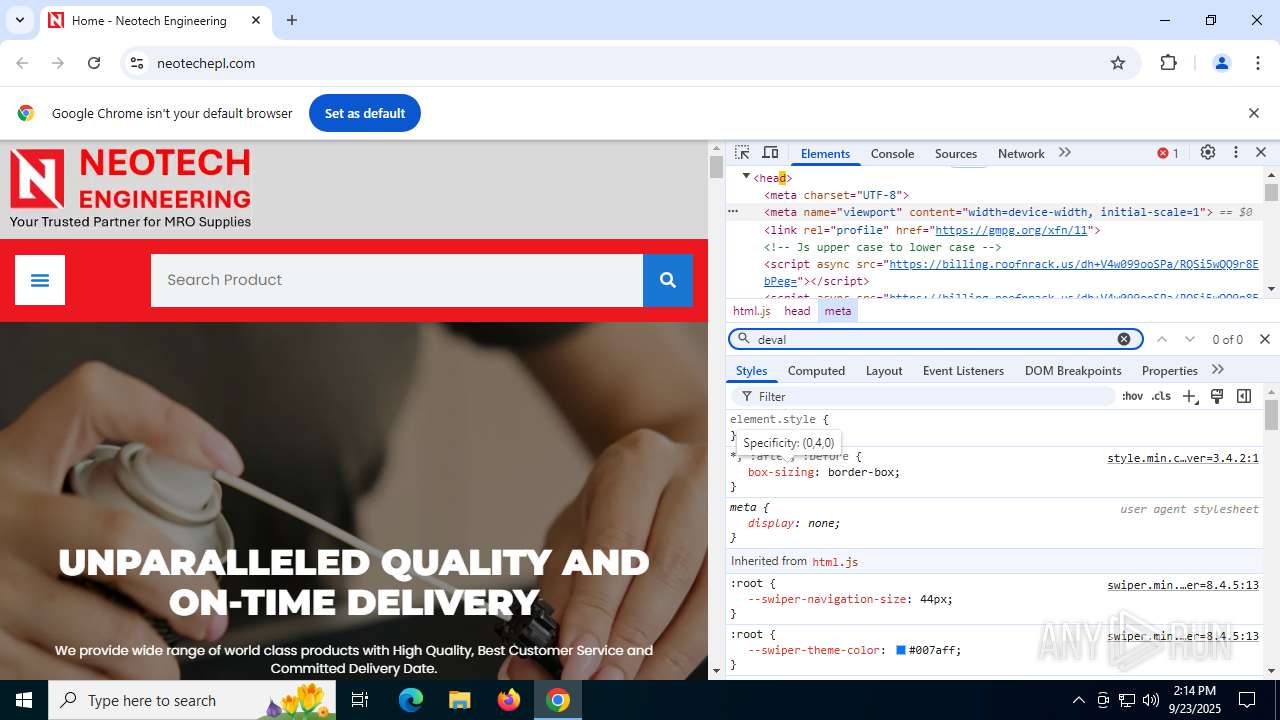
Task: Click the html.js inherited-from link
Action: (835, 562)
